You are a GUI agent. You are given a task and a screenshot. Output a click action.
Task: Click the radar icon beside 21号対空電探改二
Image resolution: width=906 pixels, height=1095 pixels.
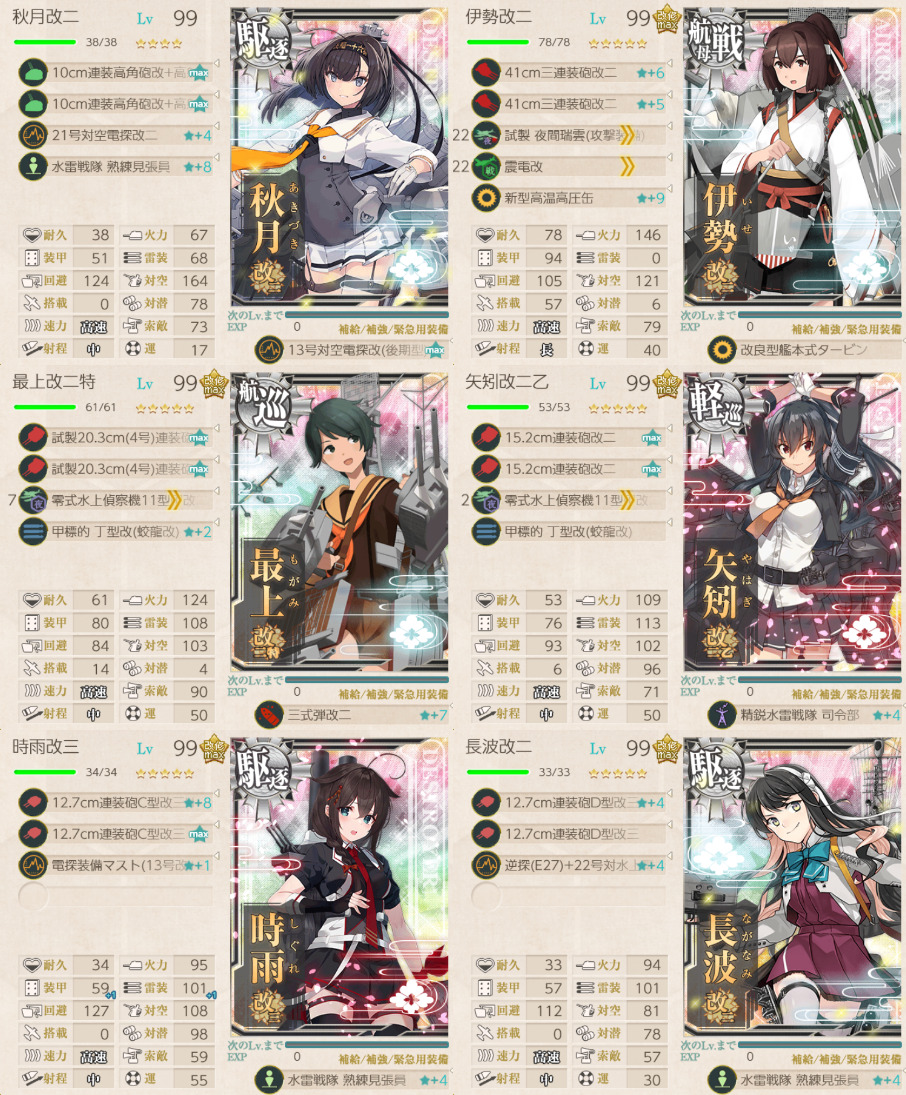32,135
